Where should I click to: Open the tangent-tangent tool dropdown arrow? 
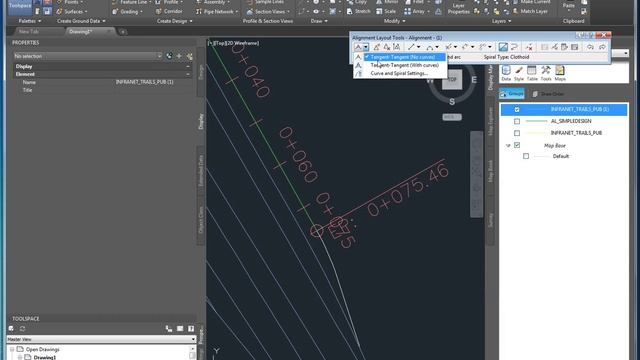(366, 47)
